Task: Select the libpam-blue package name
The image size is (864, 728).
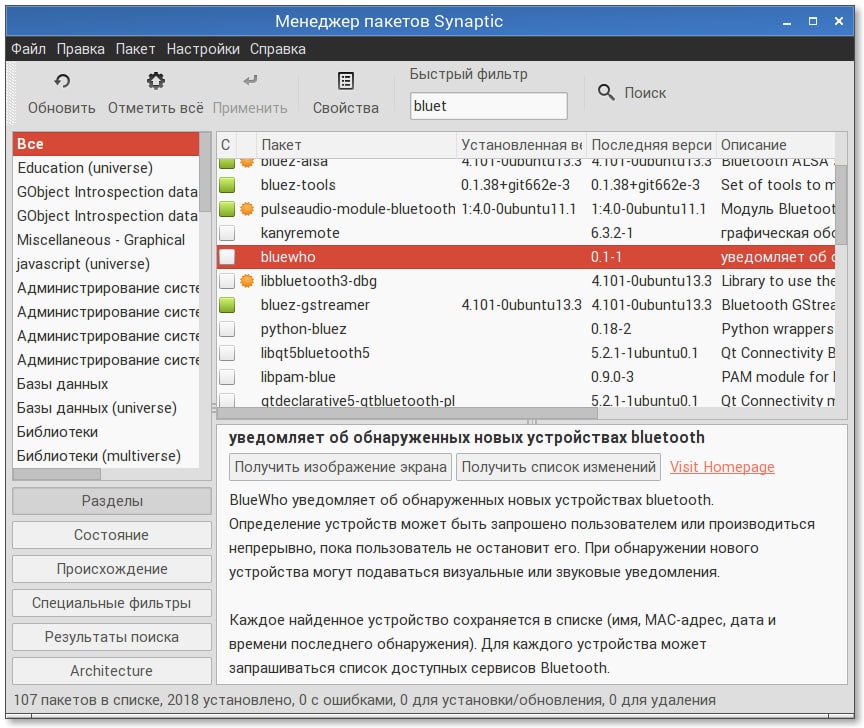Action: [298, 377]
